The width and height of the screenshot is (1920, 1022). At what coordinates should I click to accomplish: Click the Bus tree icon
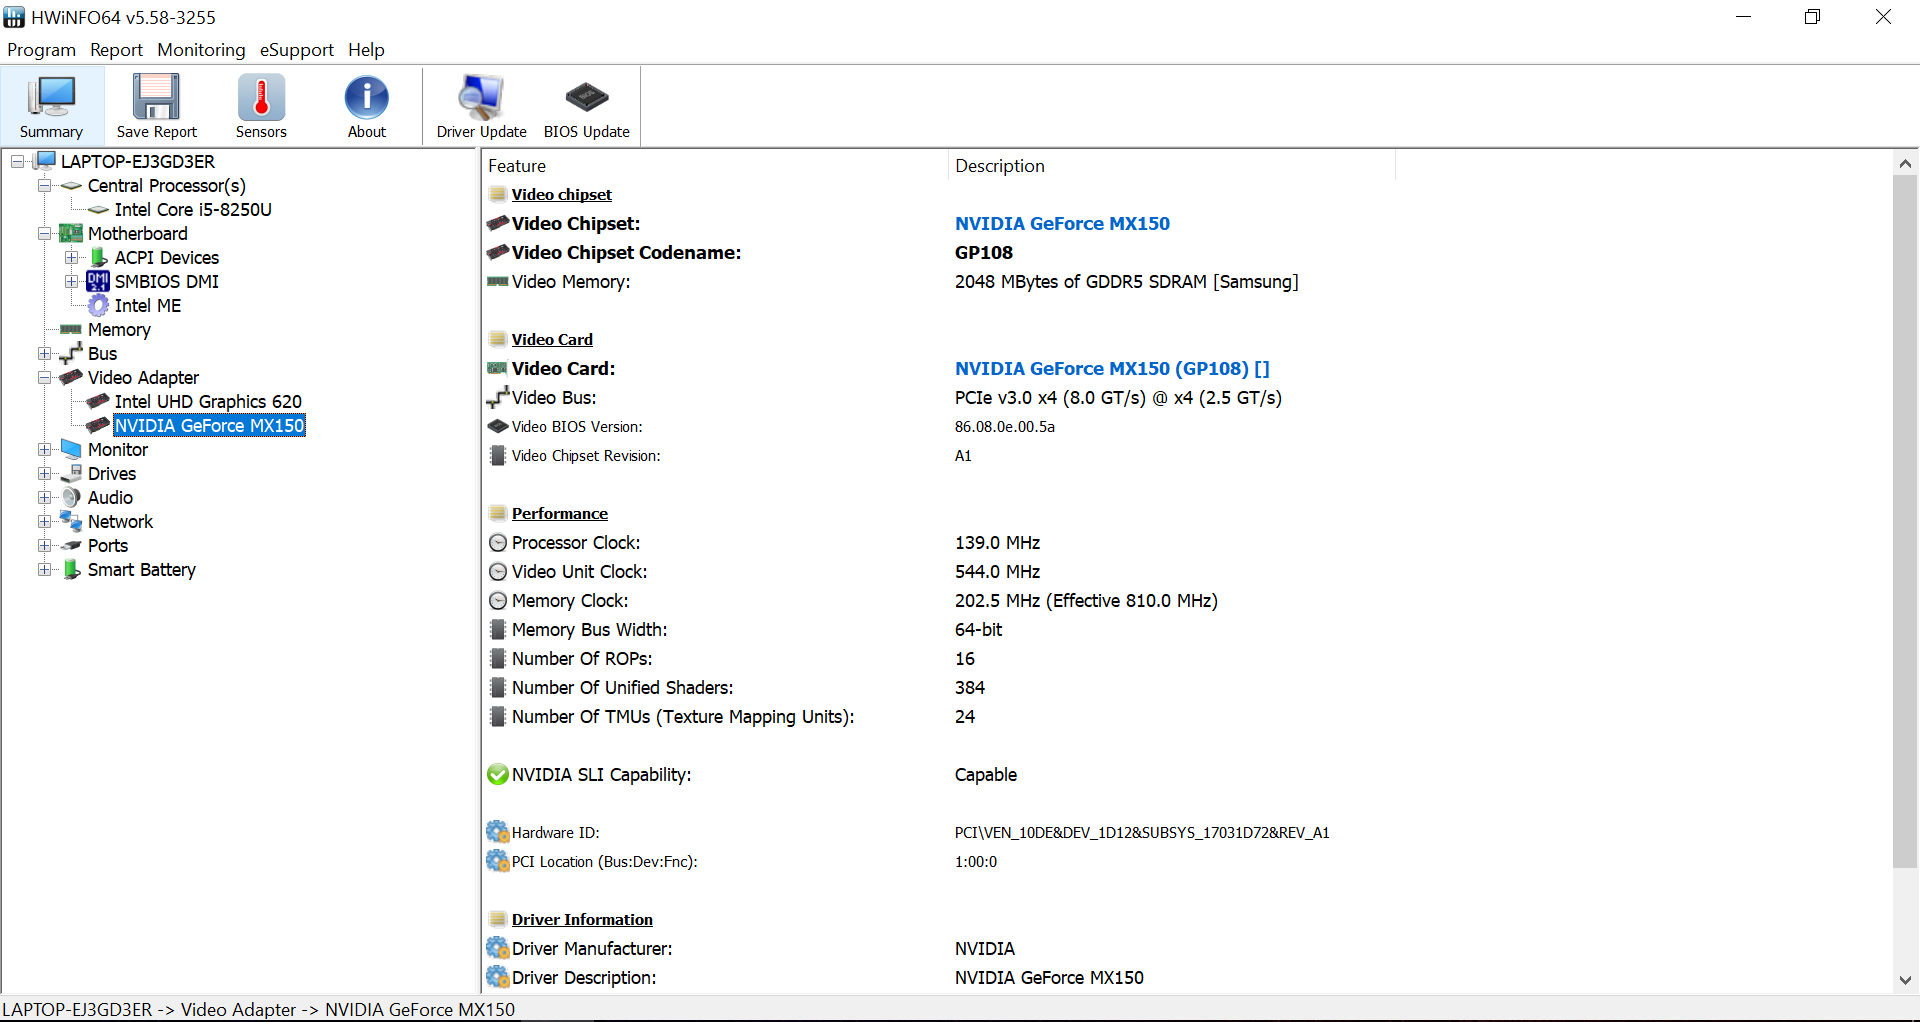coord(71,353)
